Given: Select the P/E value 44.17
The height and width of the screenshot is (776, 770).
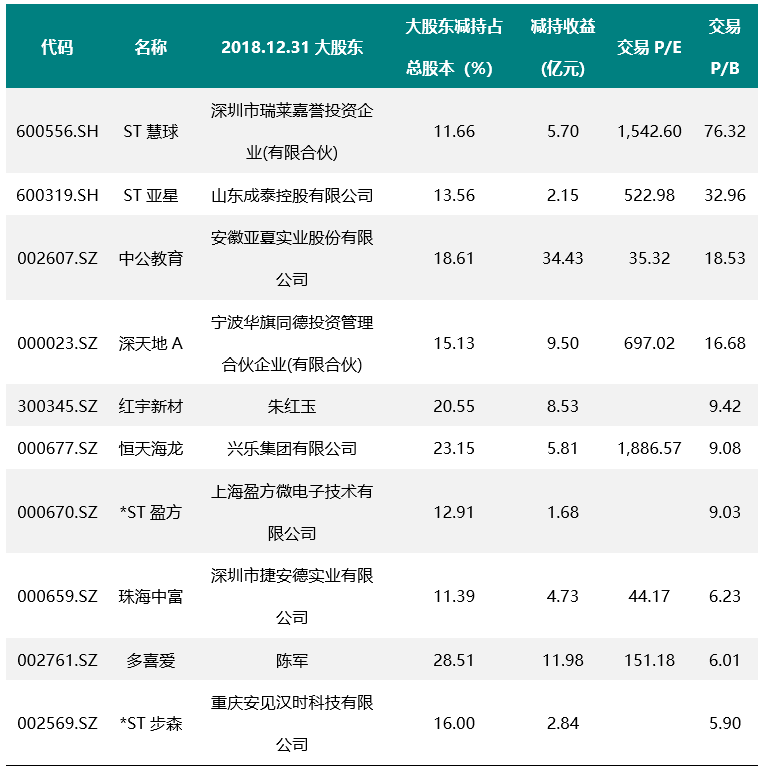Looking at the screenshot, I should pyautogui.click(x=649, y=596).
